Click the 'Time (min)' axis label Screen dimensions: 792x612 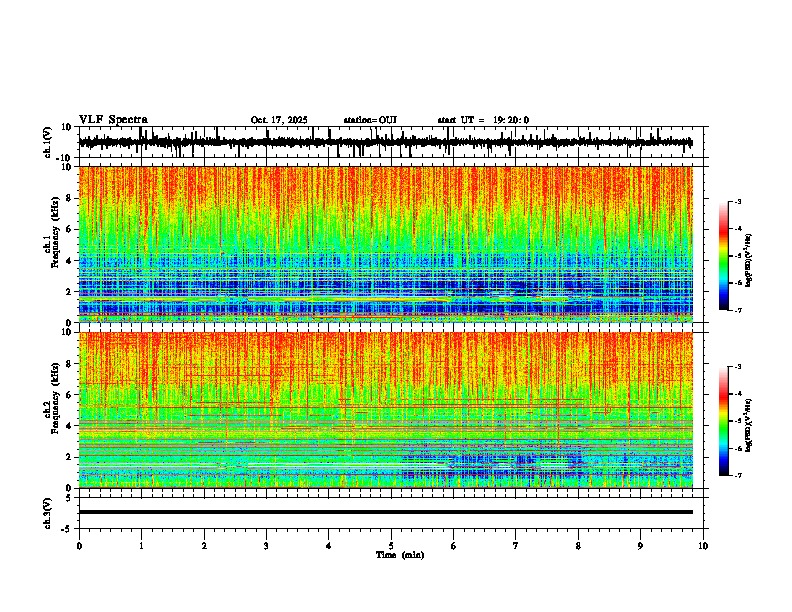click(400, 555)
